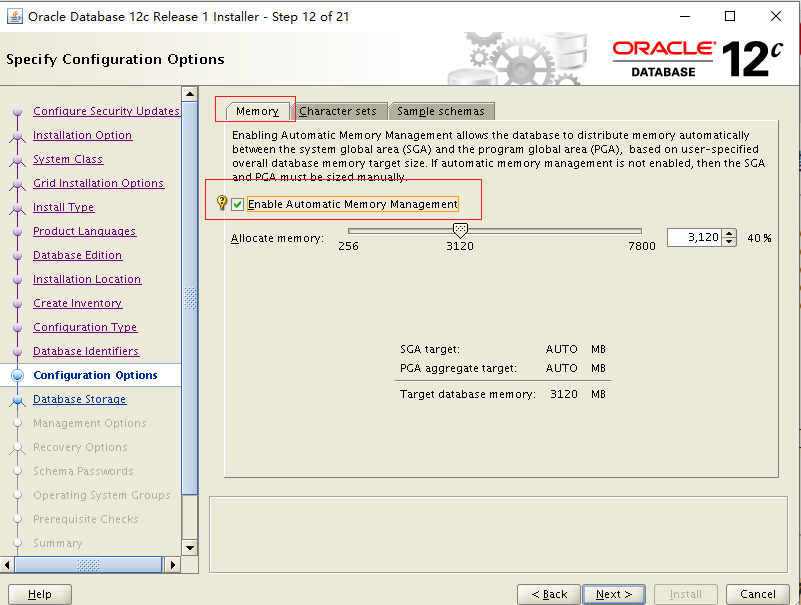Click the Back button
801x605 pixels.
(549, 594)
